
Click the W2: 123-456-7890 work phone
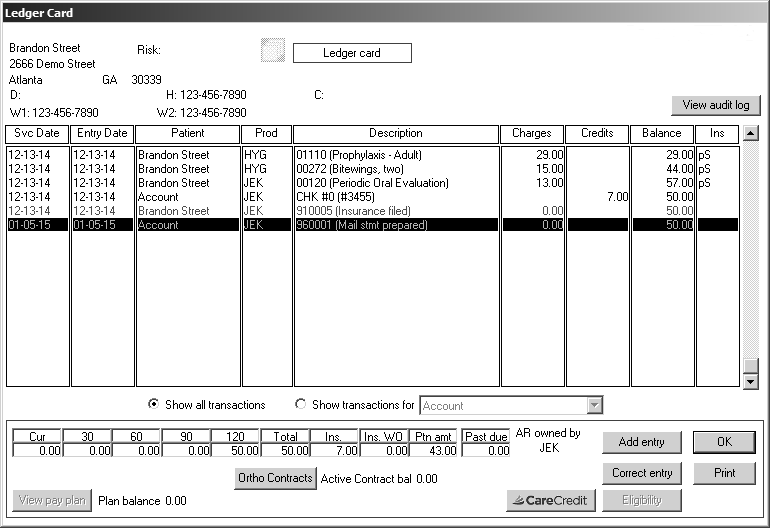coord(202,113)
